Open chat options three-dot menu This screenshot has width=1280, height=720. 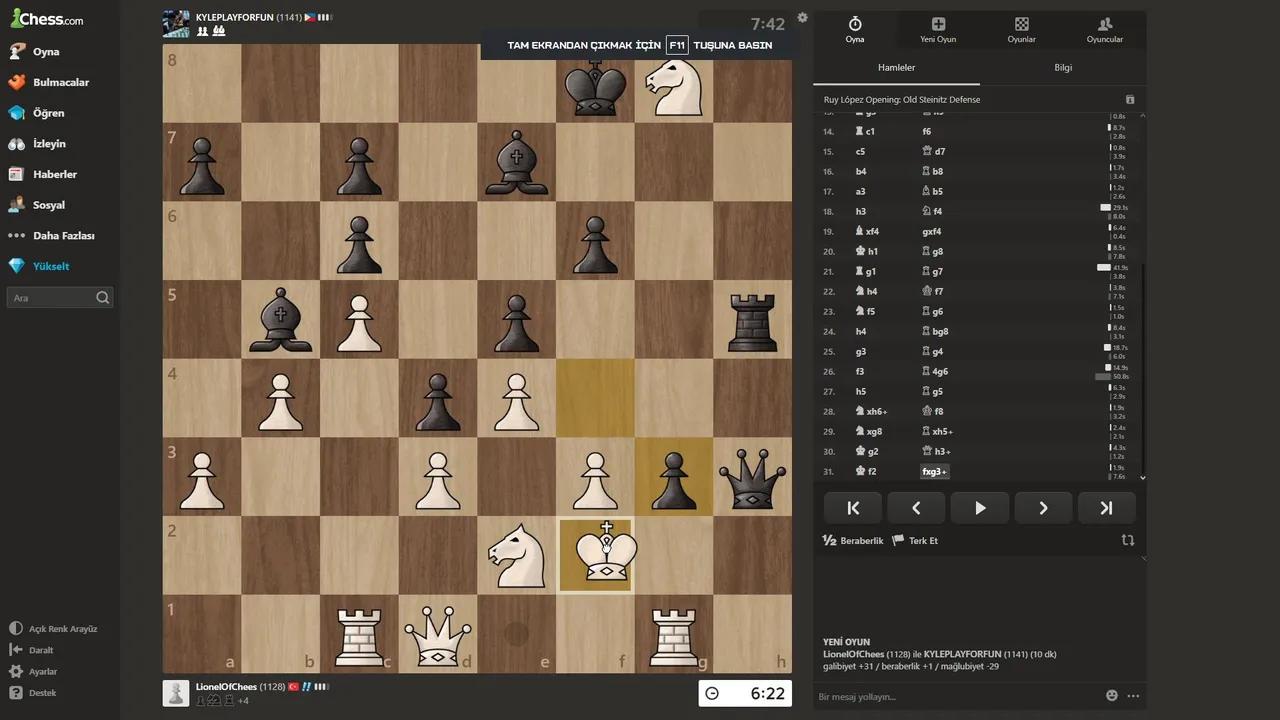click(1133, 696)
